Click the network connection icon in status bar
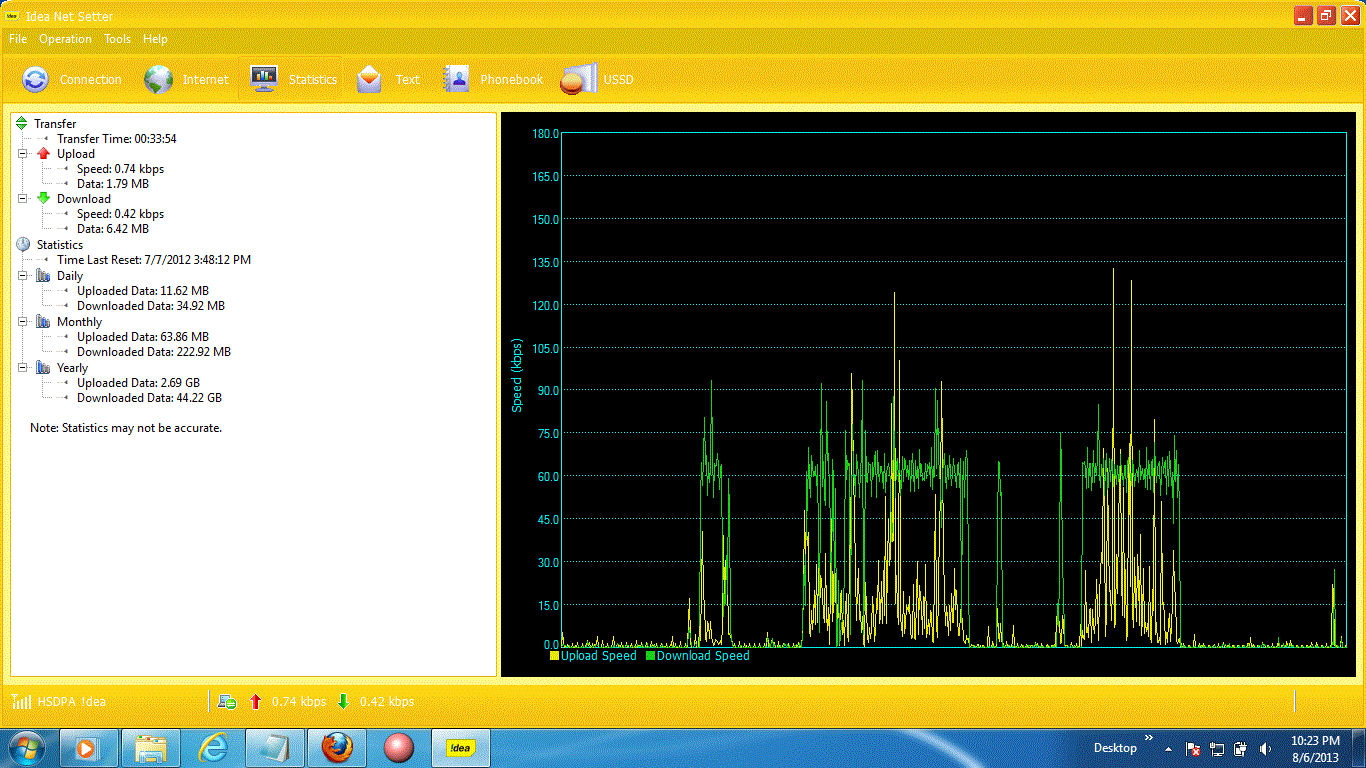Image resolution: width=1366 pixels, height=768 pixels. pos(227,701)
